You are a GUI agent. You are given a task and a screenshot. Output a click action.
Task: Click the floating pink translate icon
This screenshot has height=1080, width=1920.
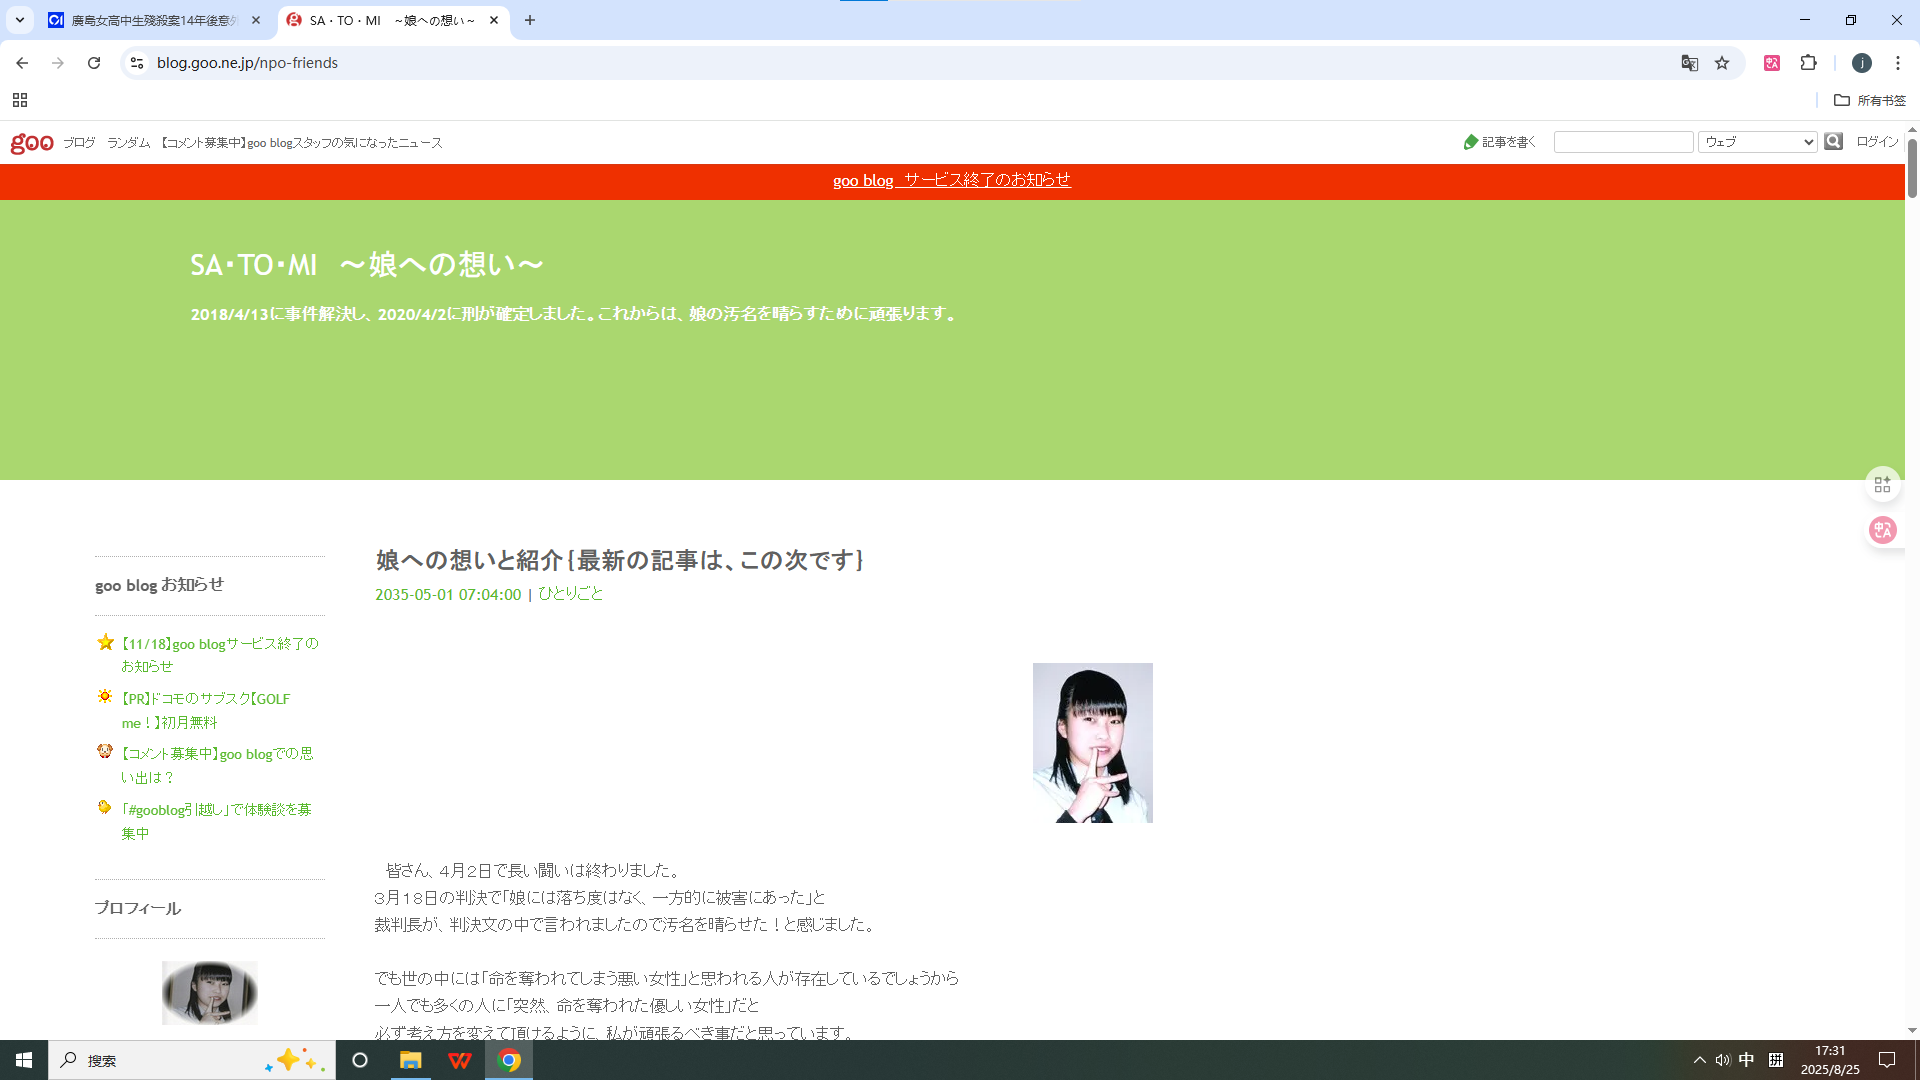(x=1883, y=530)
